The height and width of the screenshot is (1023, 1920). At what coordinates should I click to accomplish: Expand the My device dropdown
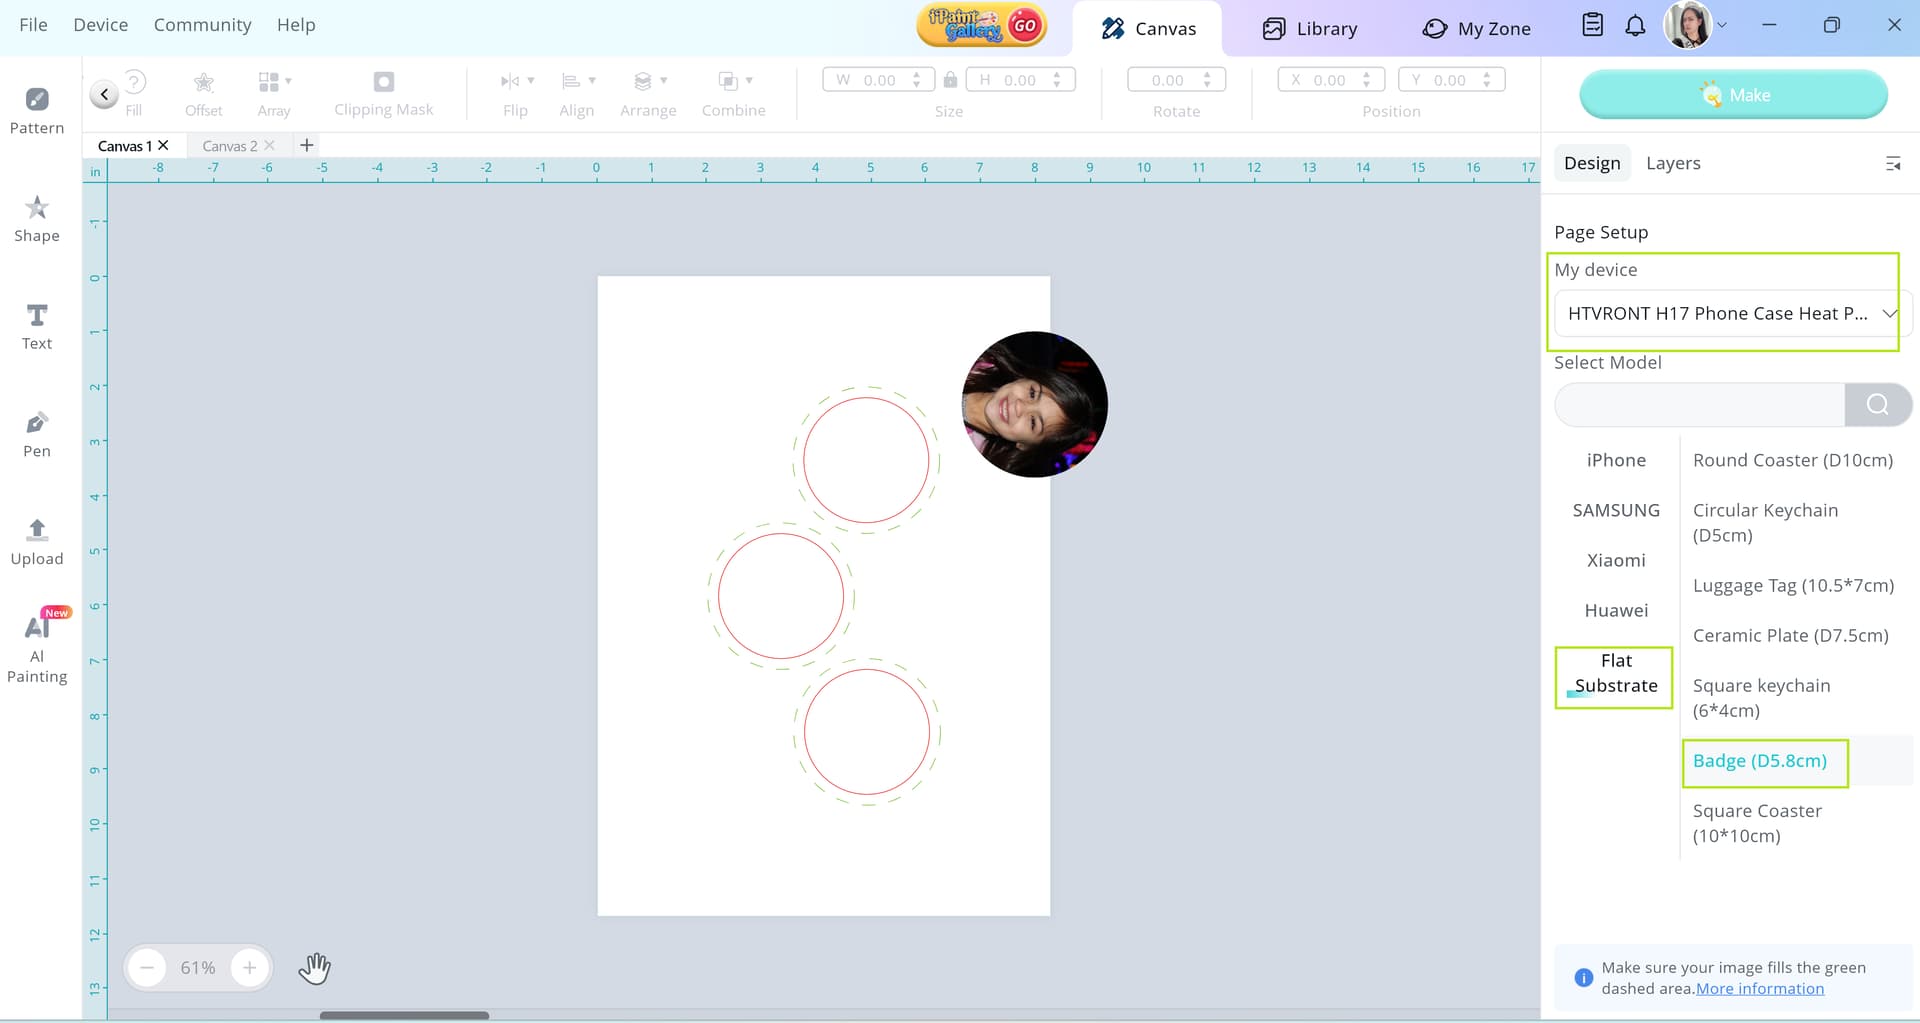[x=1887, y=314]
